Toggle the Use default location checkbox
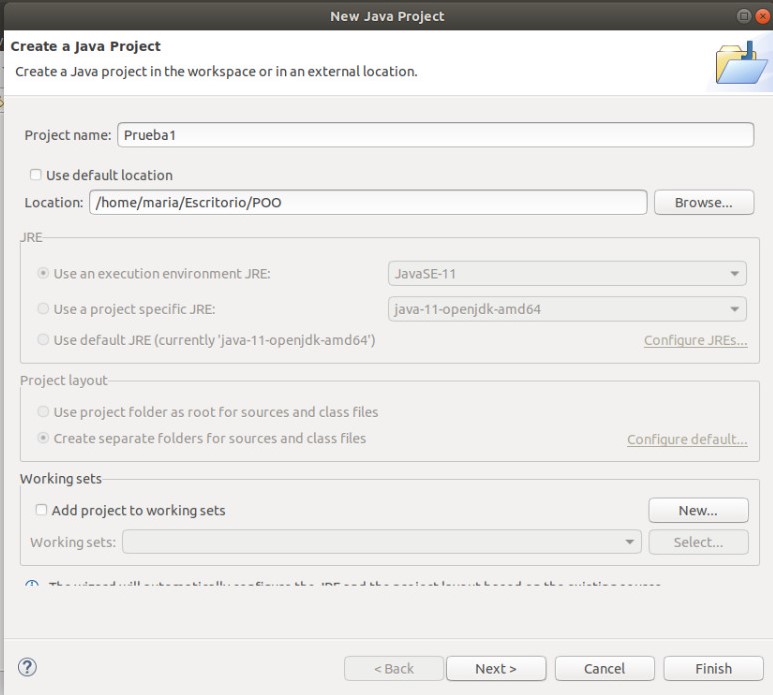 37,175
